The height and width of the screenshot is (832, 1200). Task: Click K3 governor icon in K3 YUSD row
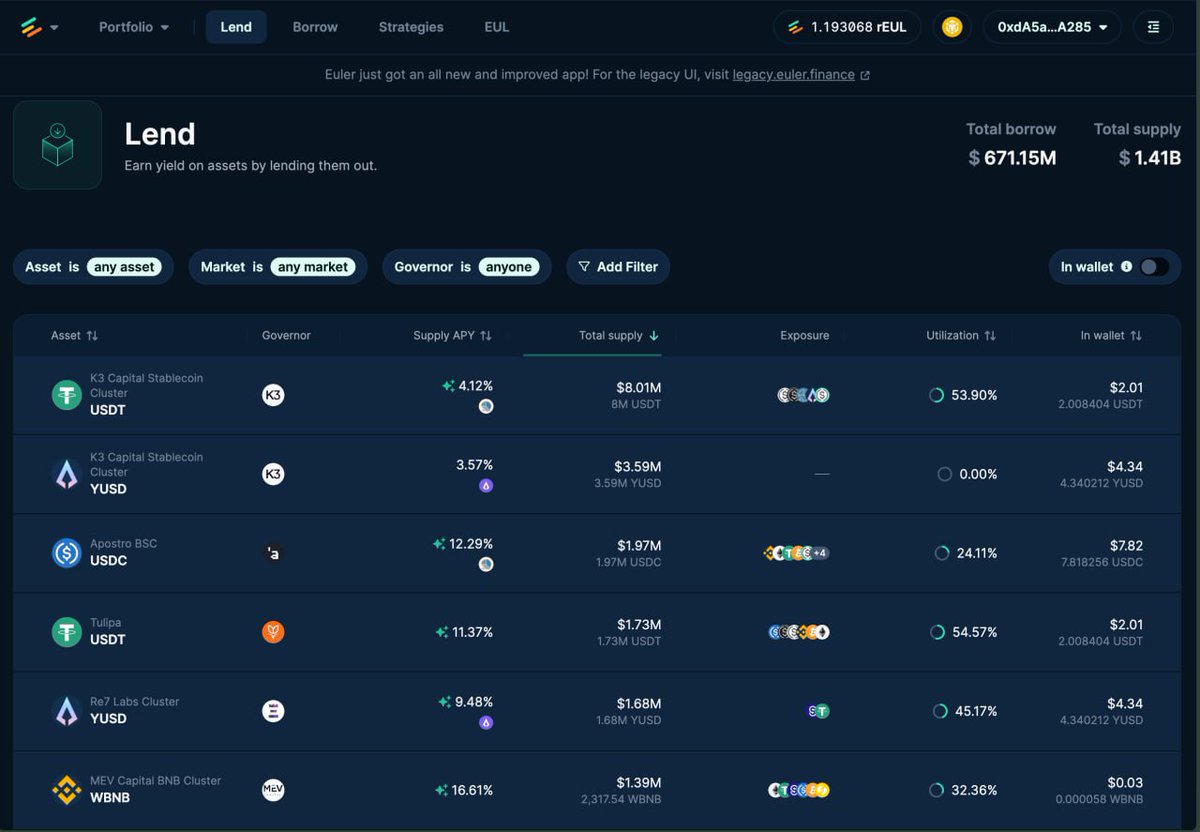[x=273, y=474]
